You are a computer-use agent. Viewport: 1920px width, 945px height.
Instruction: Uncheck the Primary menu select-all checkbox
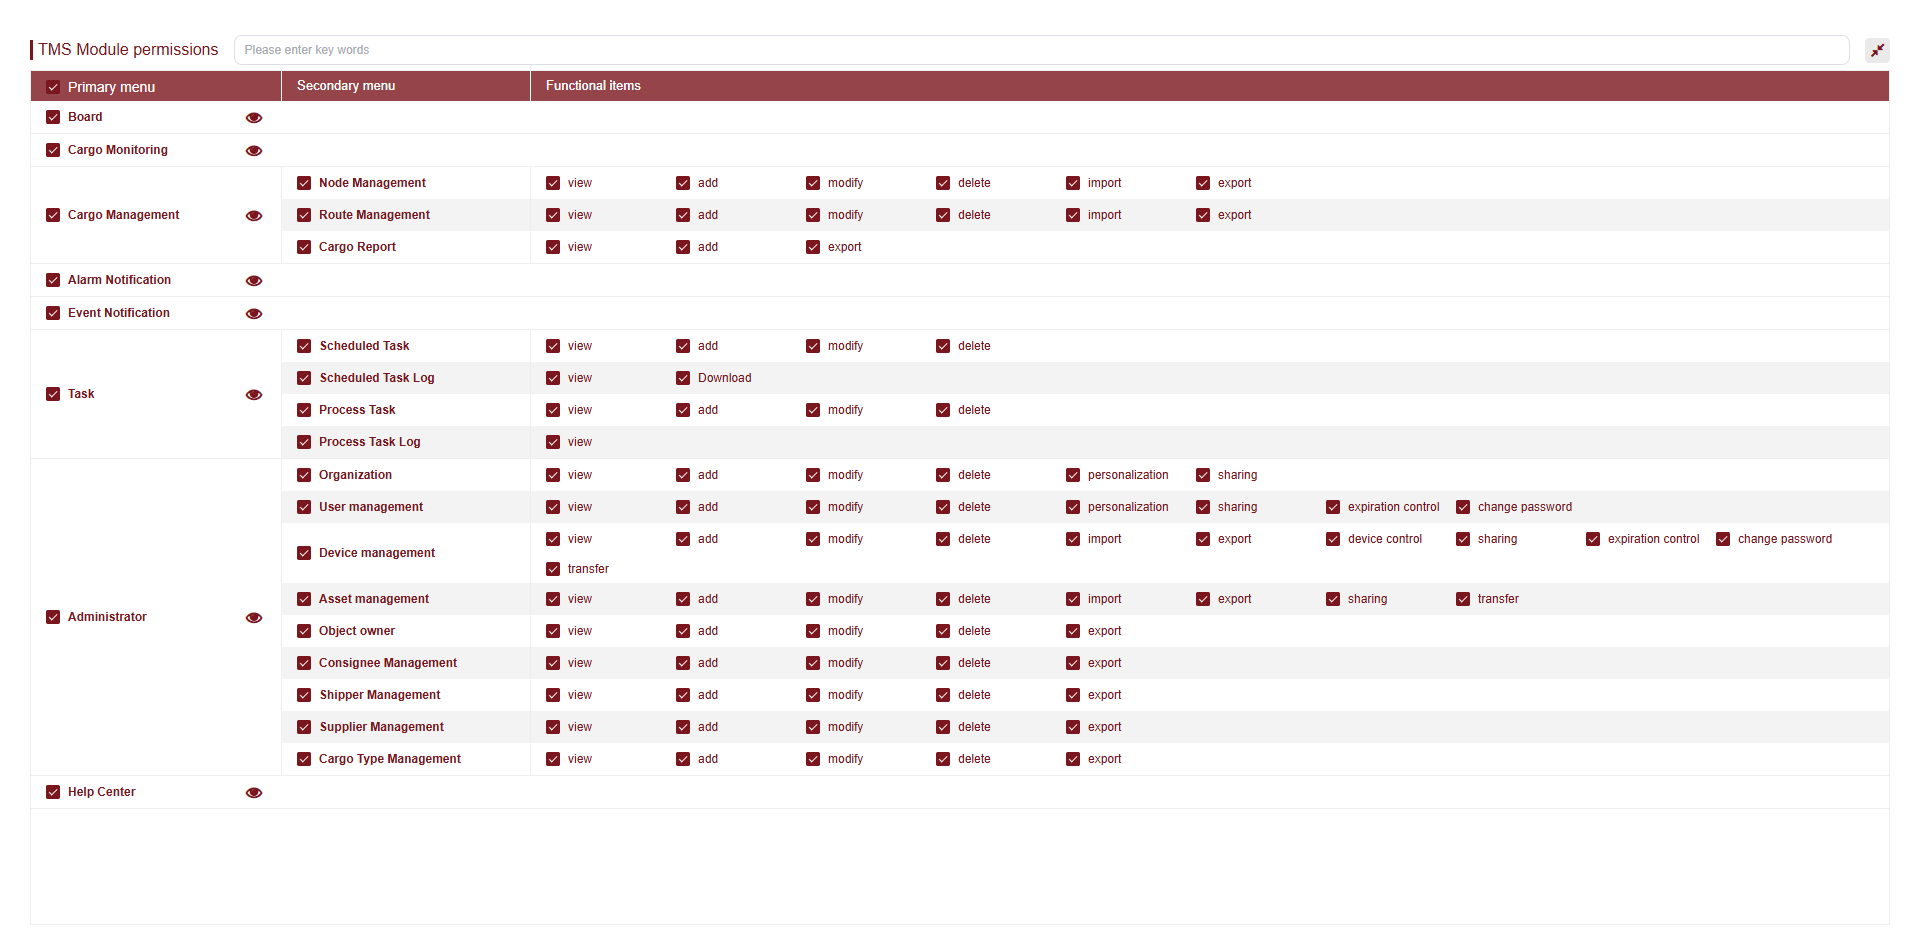(53, 87)
